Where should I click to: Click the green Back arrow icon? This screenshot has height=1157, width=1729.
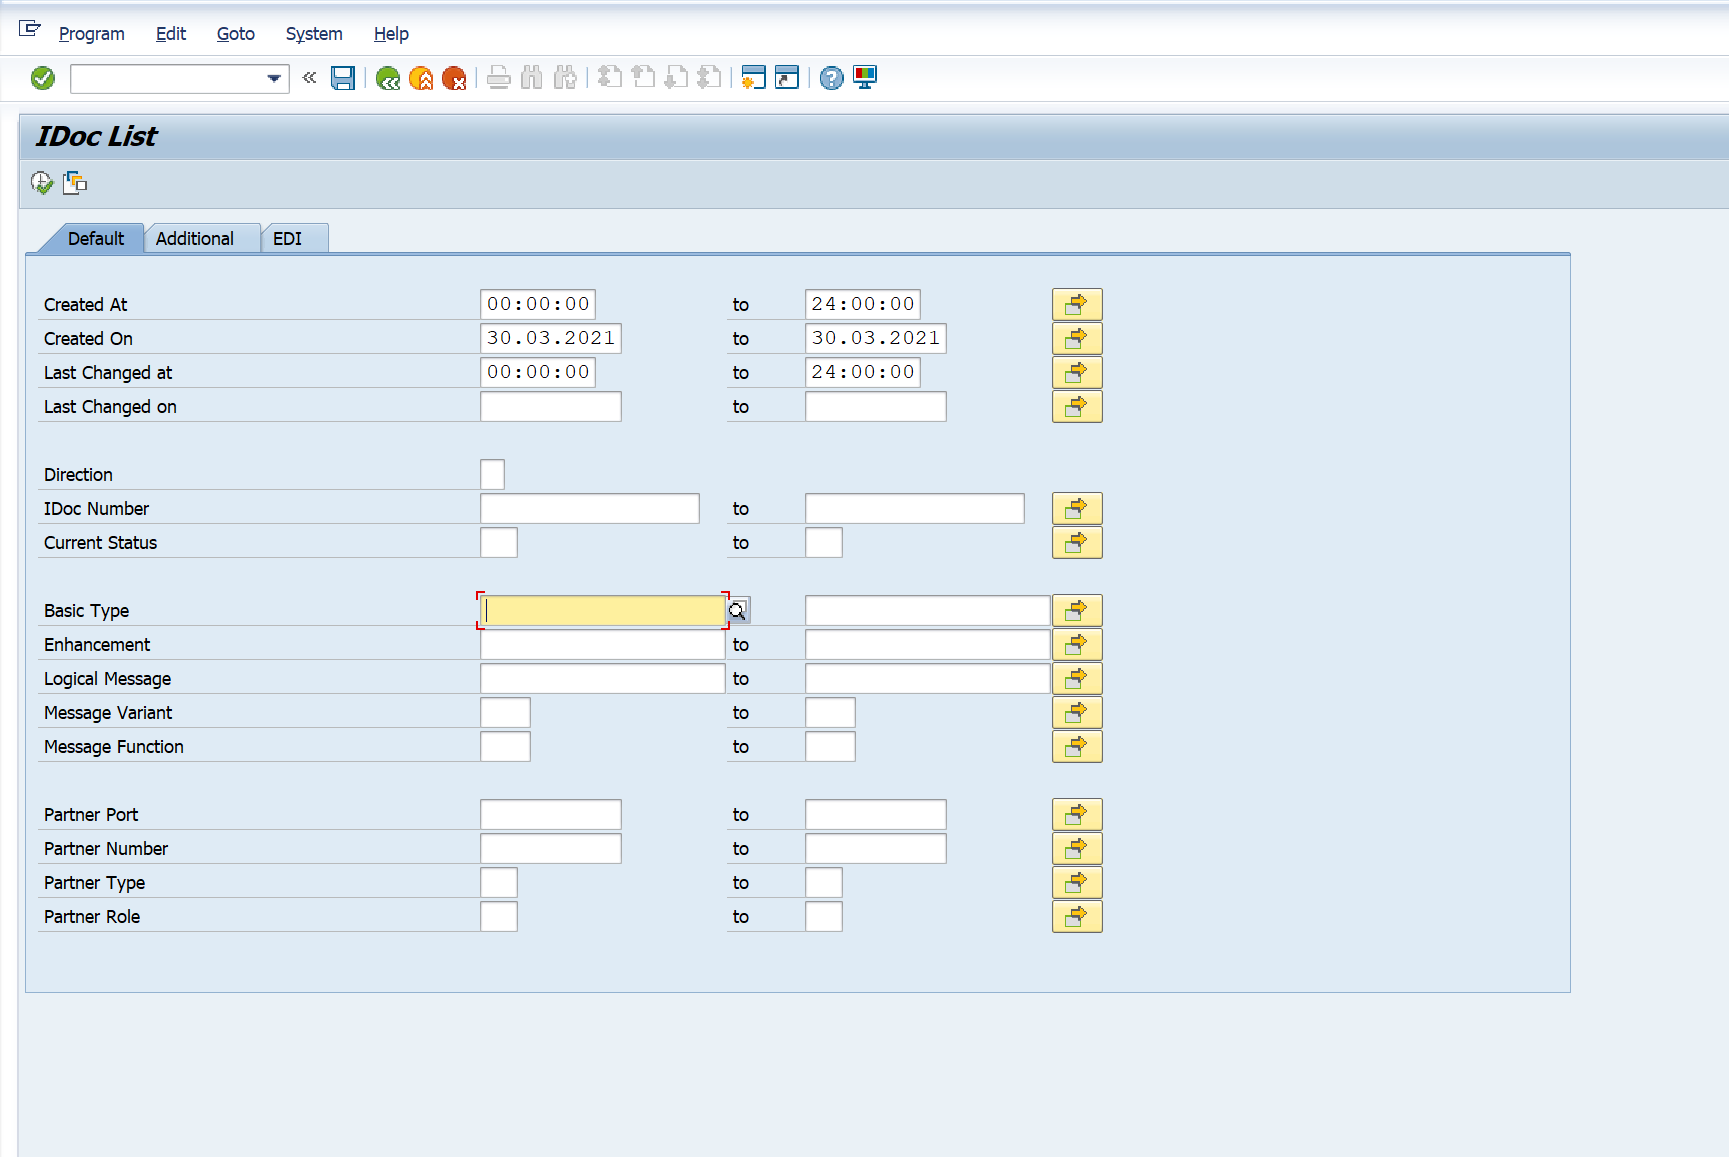click(x=388, y=78)
